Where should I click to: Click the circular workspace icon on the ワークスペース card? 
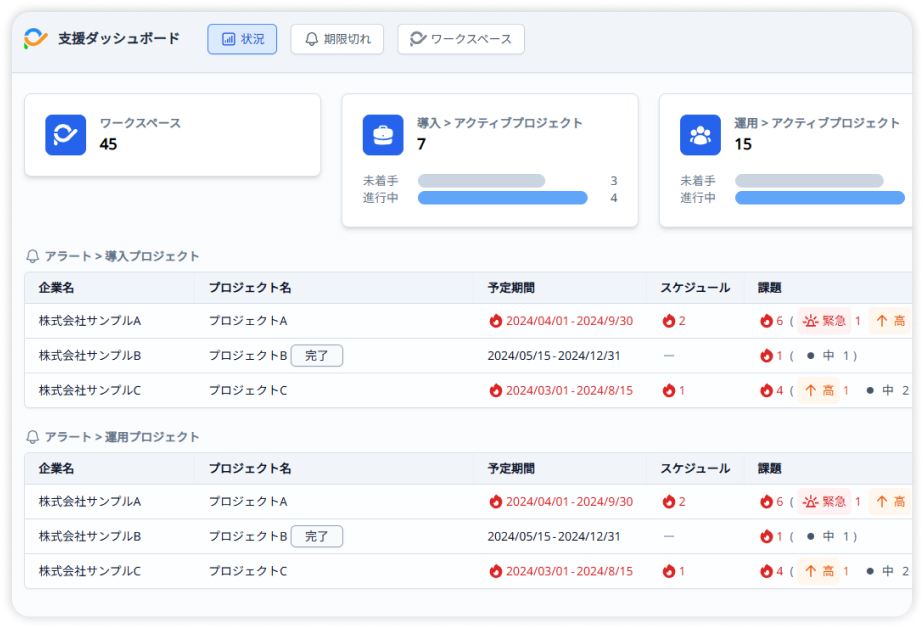point(64,135)
